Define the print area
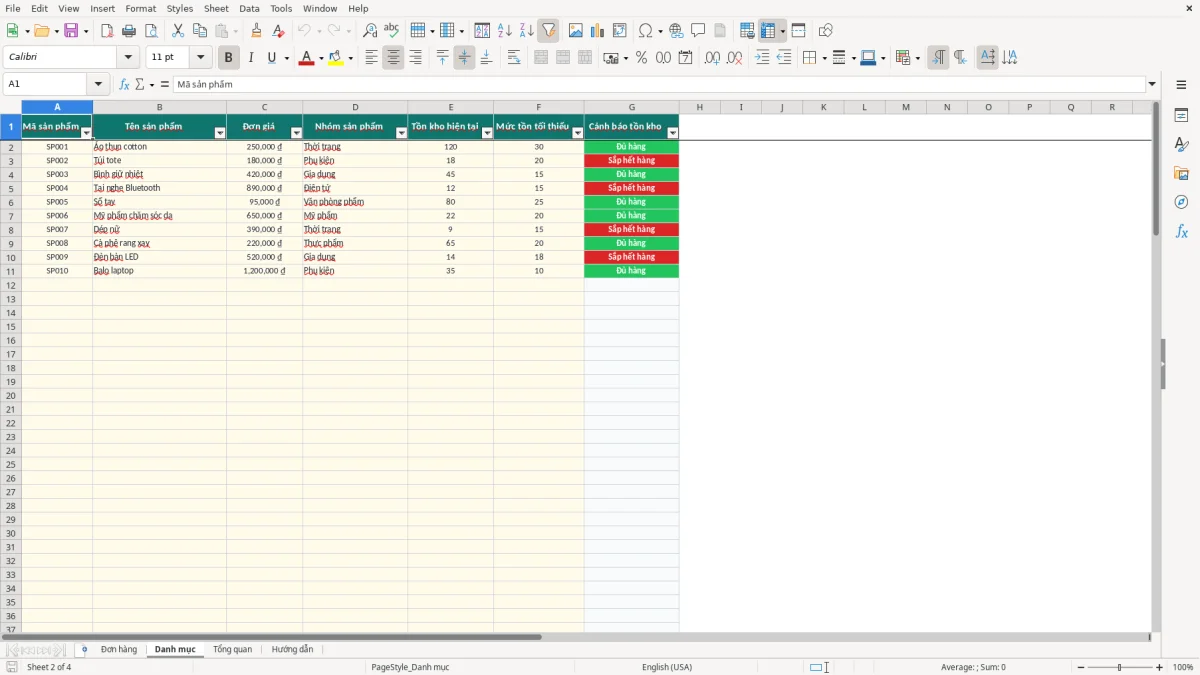The image size is (1200, 675). [747, 31]
